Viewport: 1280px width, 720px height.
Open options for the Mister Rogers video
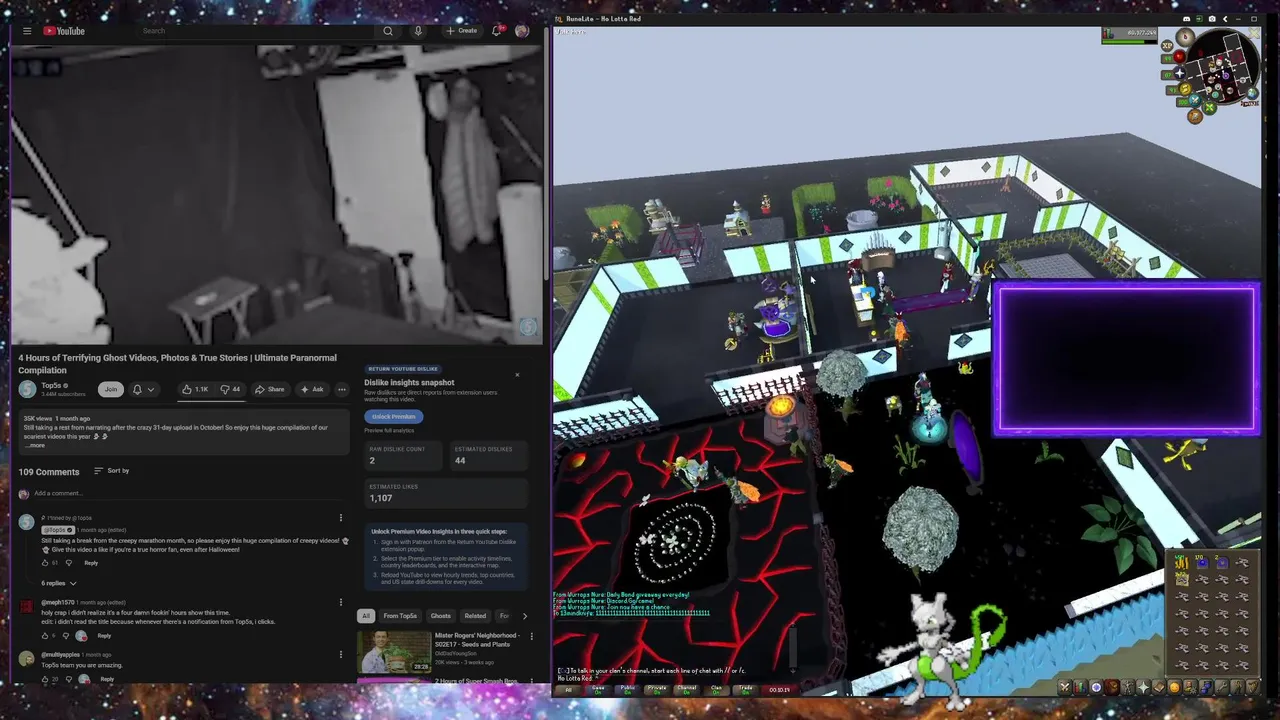[x=531, y=636]
